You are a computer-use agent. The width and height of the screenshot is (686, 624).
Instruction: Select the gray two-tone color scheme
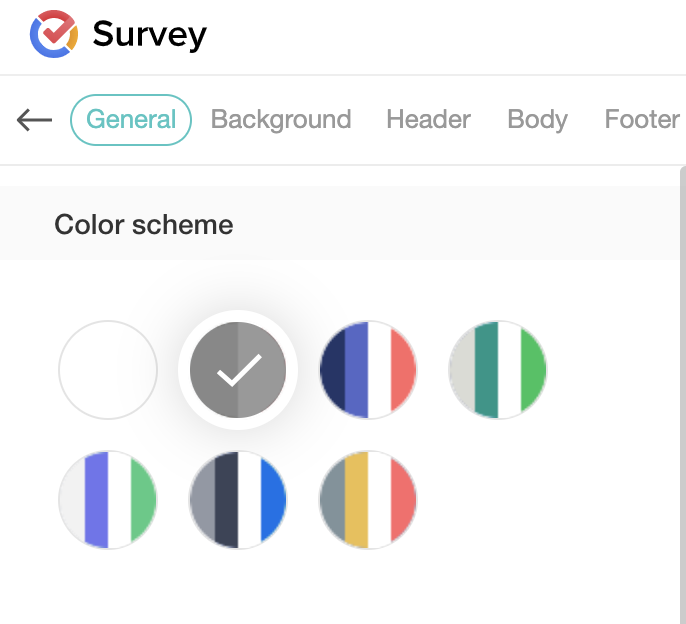pyautogui.click(x=238, y=370)
